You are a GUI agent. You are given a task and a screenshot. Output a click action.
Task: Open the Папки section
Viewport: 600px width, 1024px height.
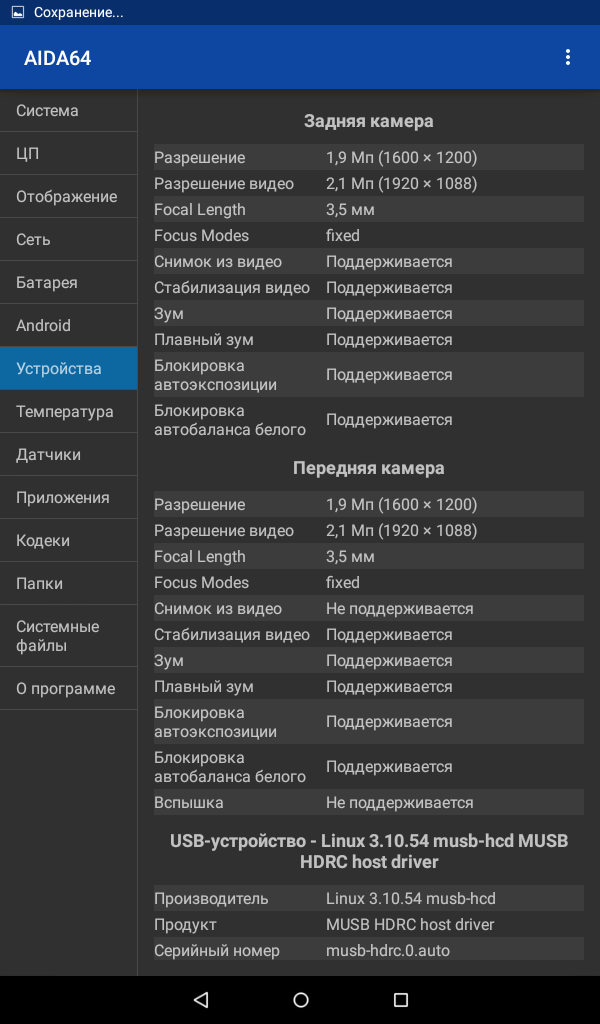(x=69, y=583)
